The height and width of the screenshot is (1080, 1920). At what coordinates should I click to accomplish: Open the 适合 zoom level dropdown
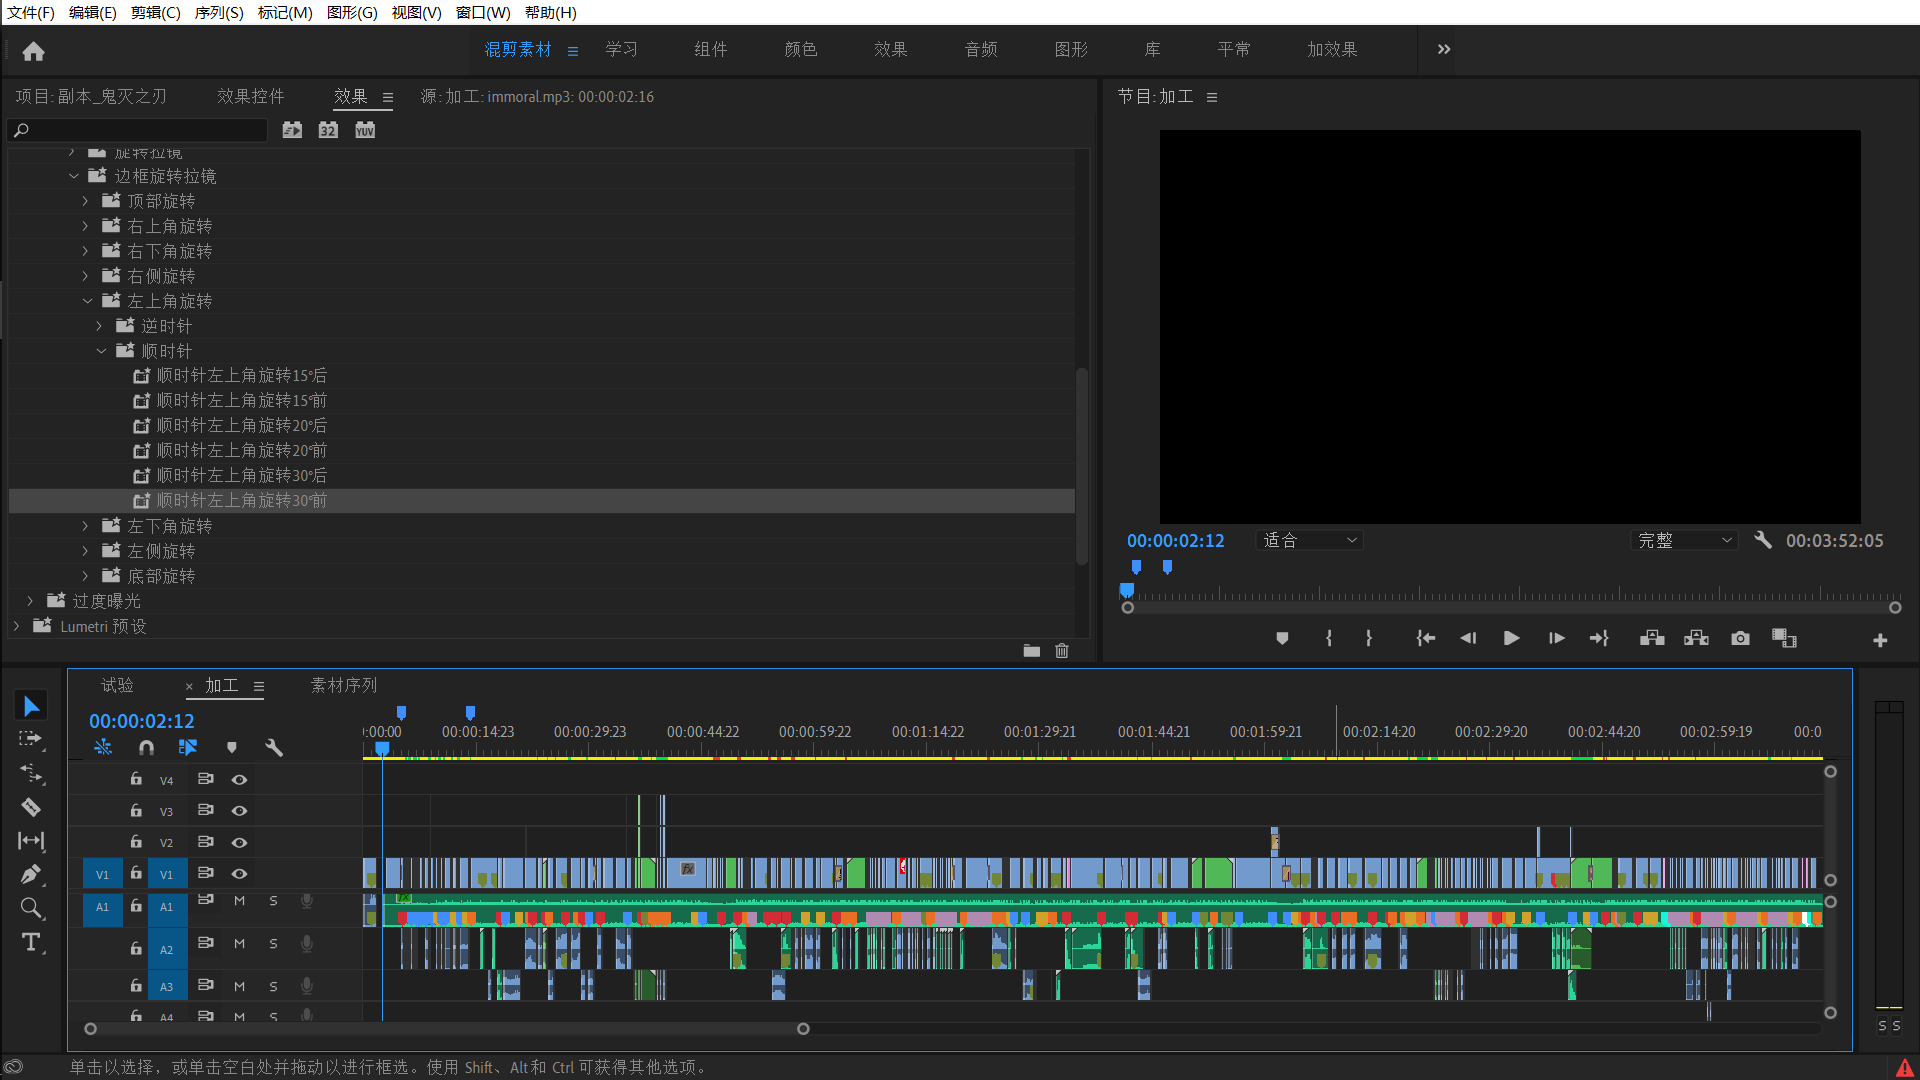tap(1310, 540)
